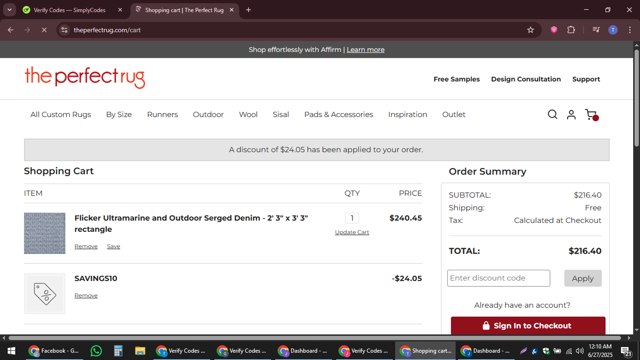640x360 pixels.
Task: Open the Chrome profile avatar
Action: pos(613,30)
